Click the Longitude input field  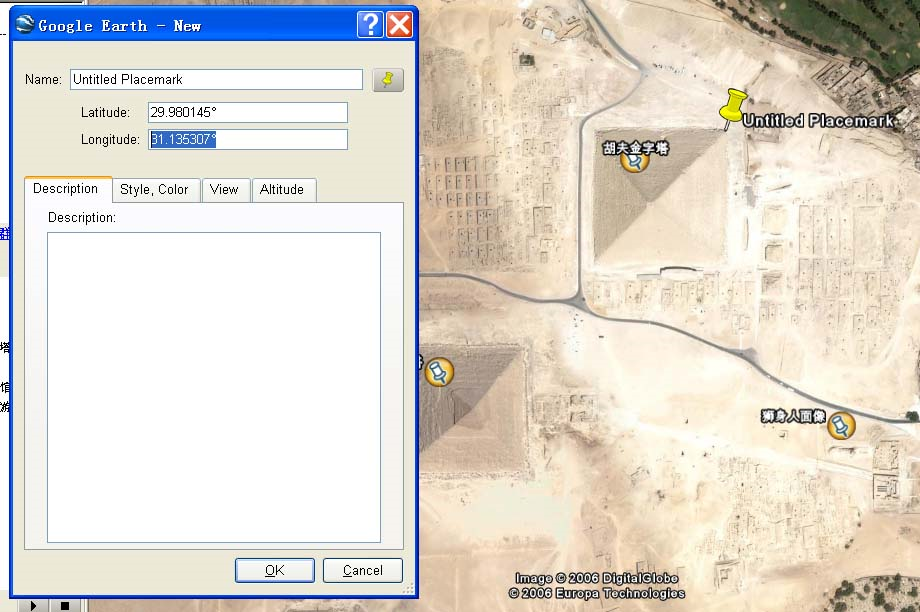(248, 139)
